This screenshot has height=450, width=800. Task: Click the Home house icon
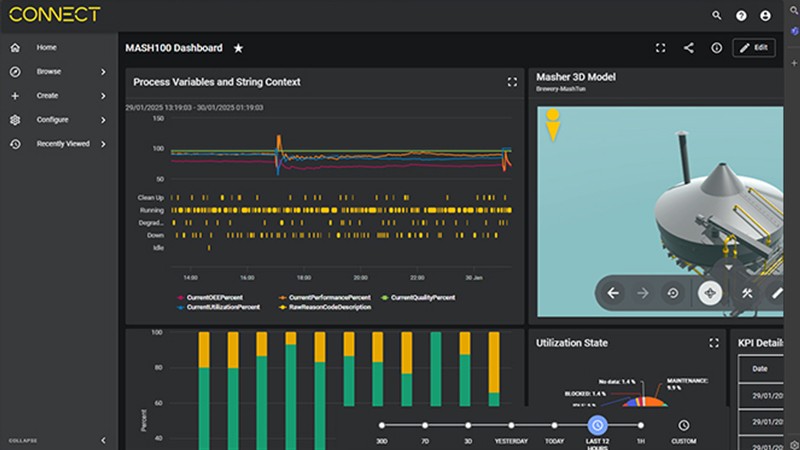coord(15,47)
